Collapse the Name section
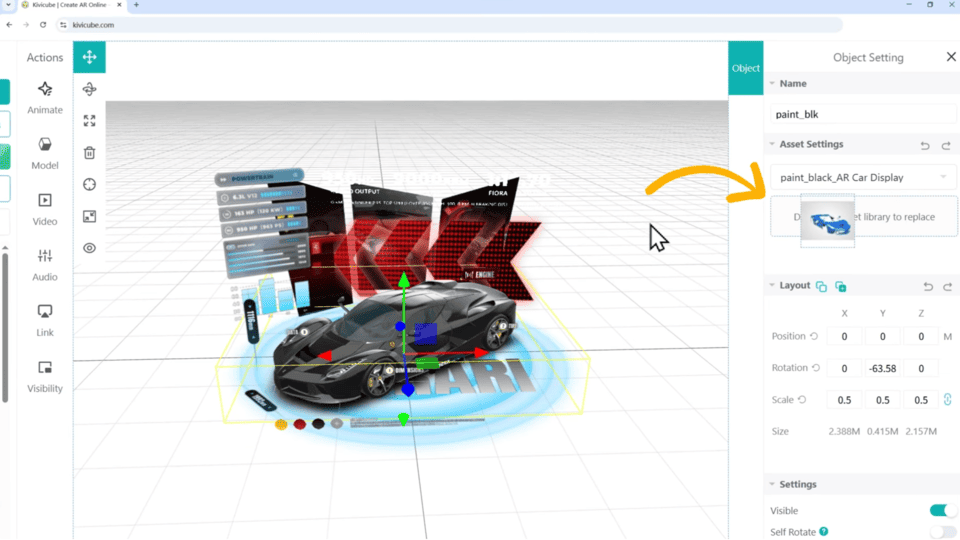Screen dimensions: 960x540 [772, 83]
